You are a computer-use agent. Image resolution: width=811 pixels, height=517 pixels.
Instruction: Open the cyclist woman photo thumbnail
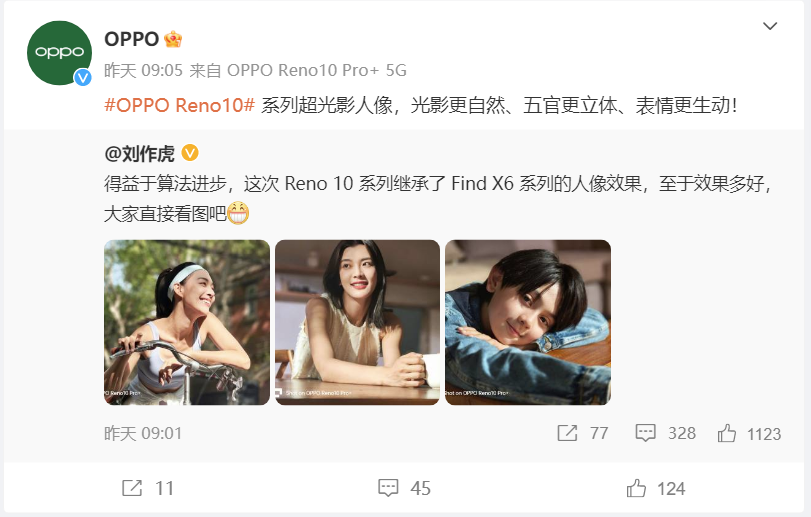point(187,322)
